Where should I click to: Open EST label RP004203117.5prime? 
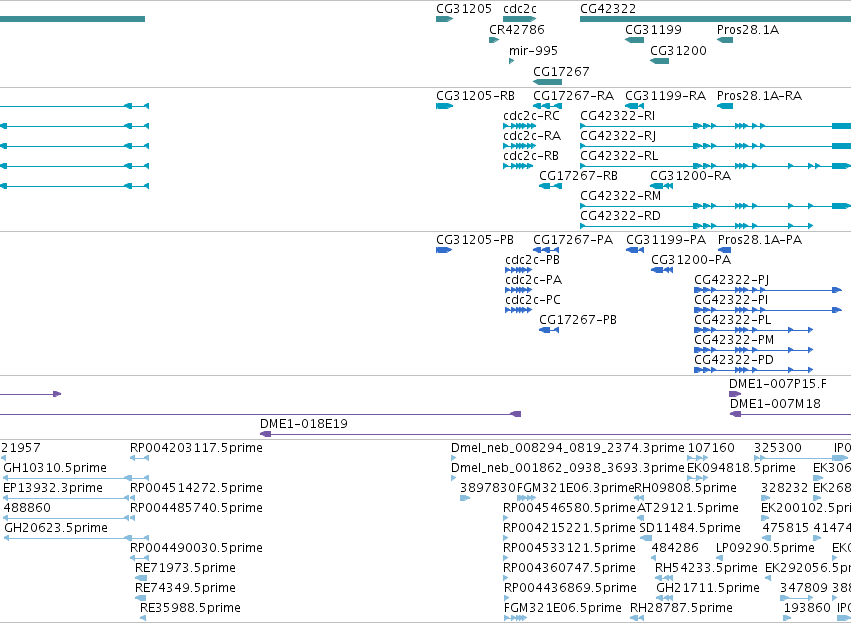196,449
